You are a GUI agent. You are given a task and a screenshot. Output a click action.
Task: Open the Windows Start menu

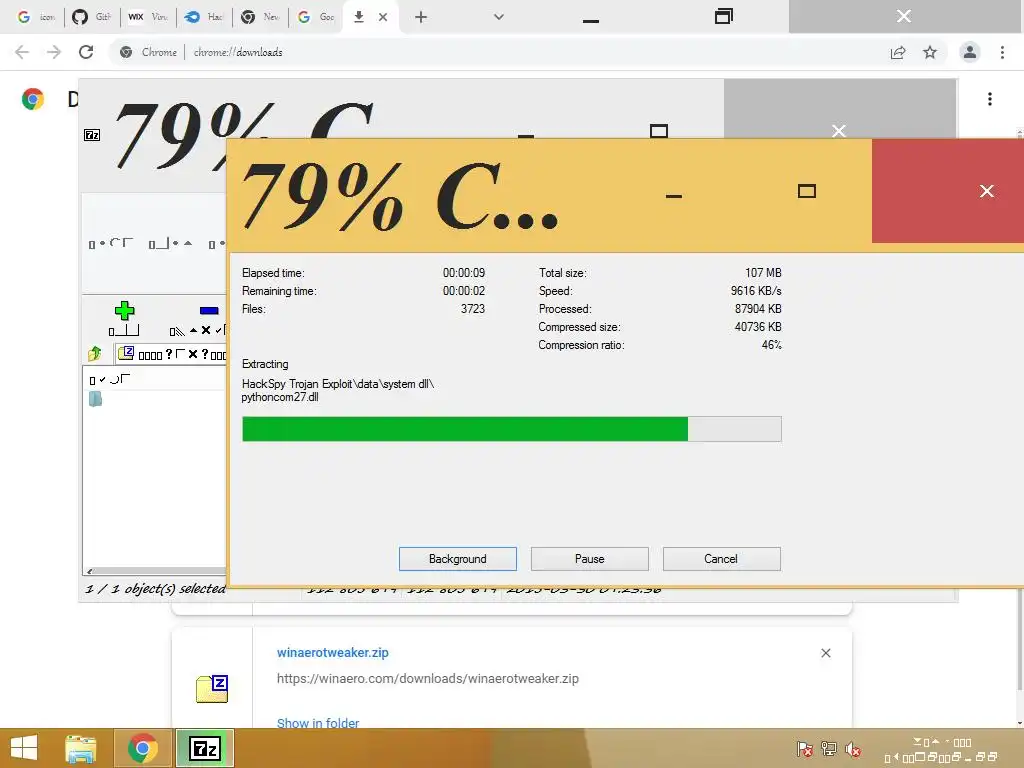pos(24,748)
